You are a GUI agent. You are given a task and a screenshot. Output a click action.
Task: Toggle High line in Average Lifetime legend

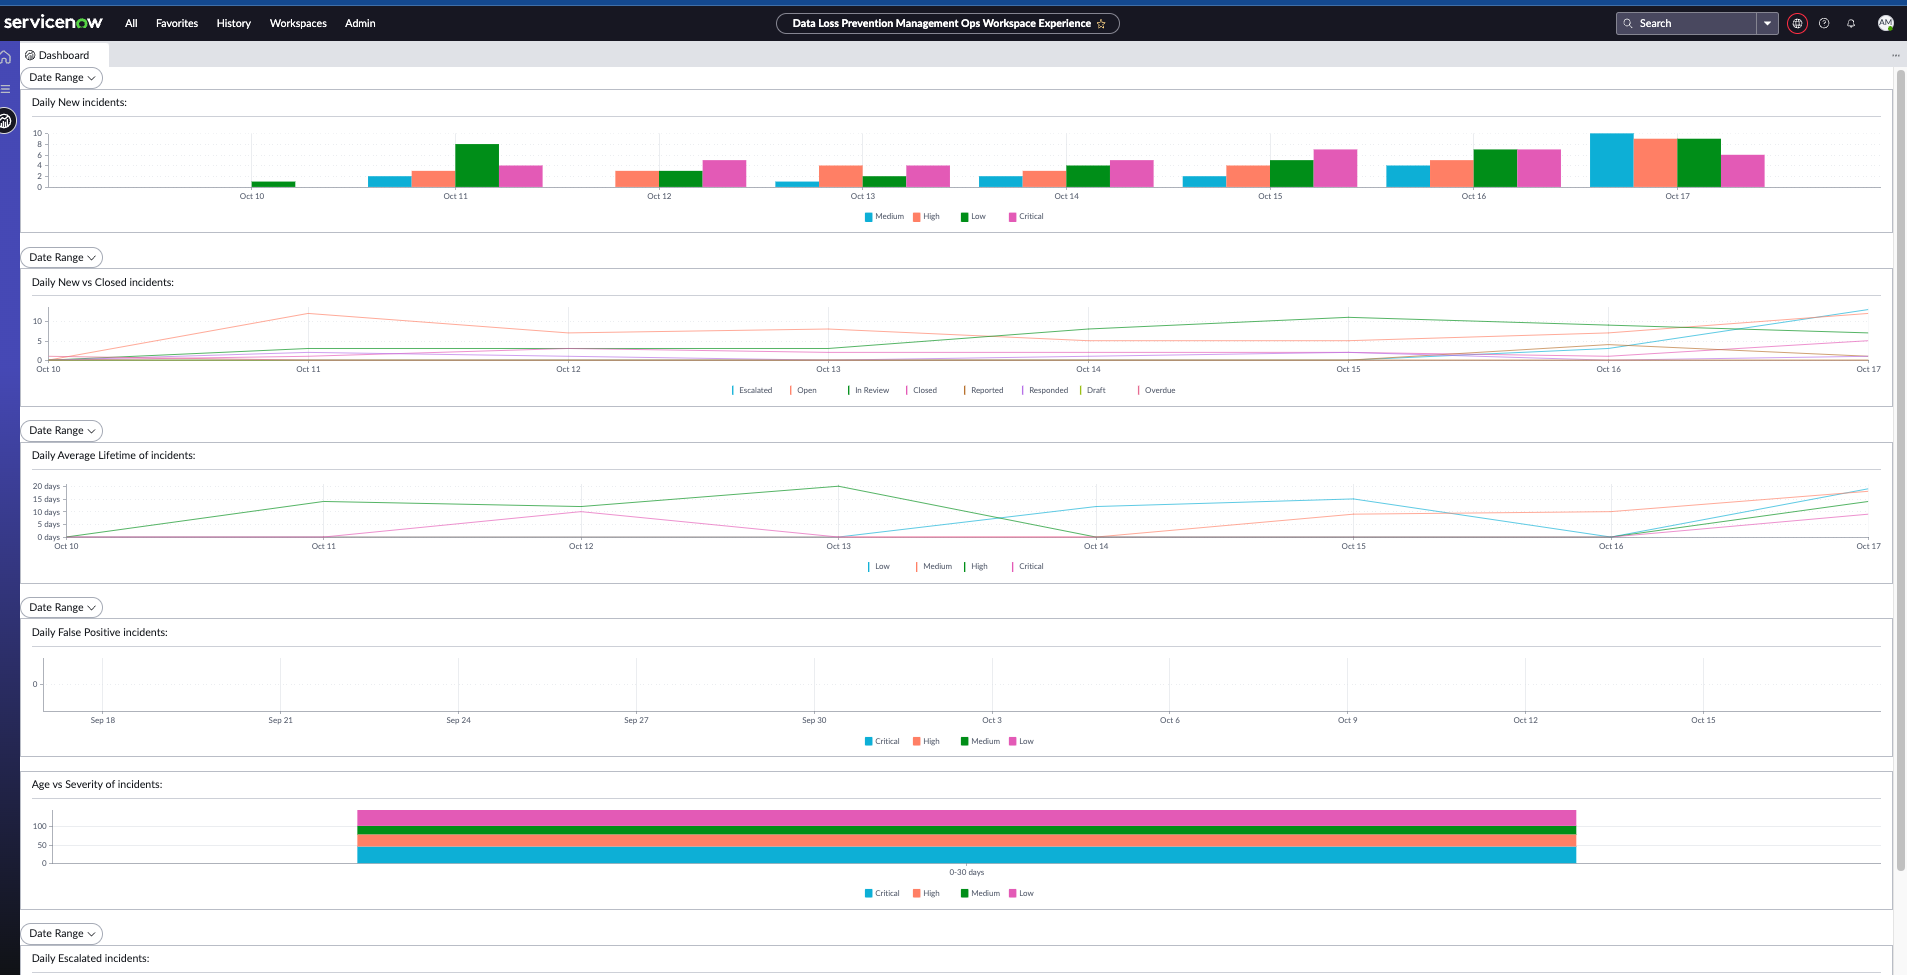975,566
